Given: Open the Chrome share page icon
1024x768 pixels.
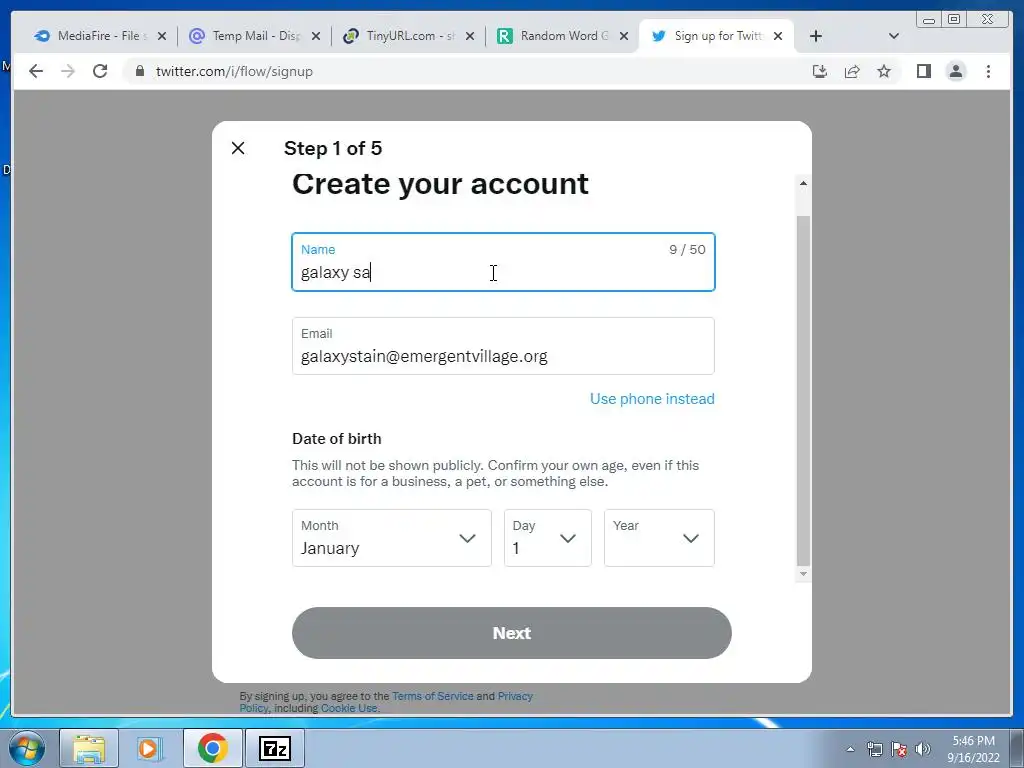Looking at the screenshot, I should 852,71.
